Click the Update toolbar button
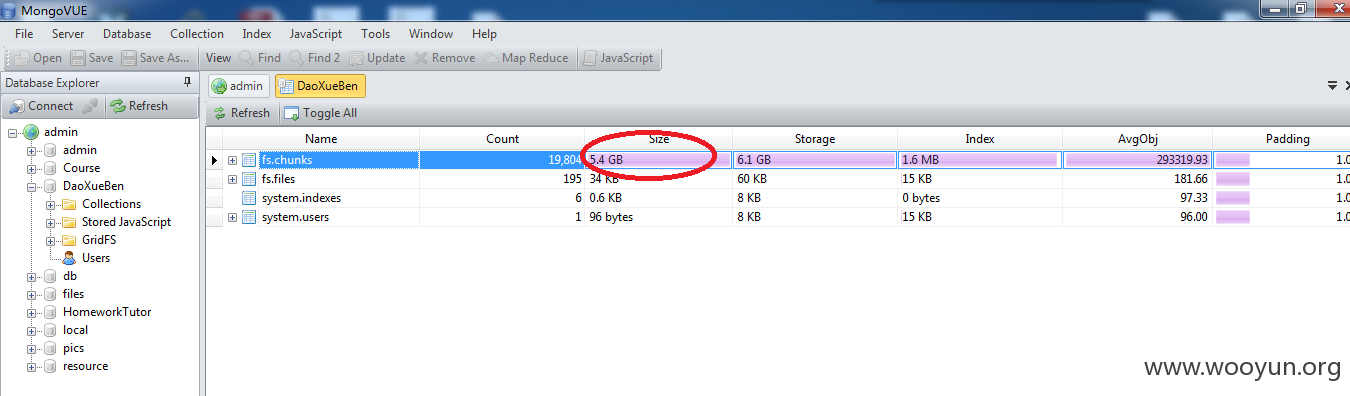The height and width of the screenshot is (396, 1350). coord(378,58)
